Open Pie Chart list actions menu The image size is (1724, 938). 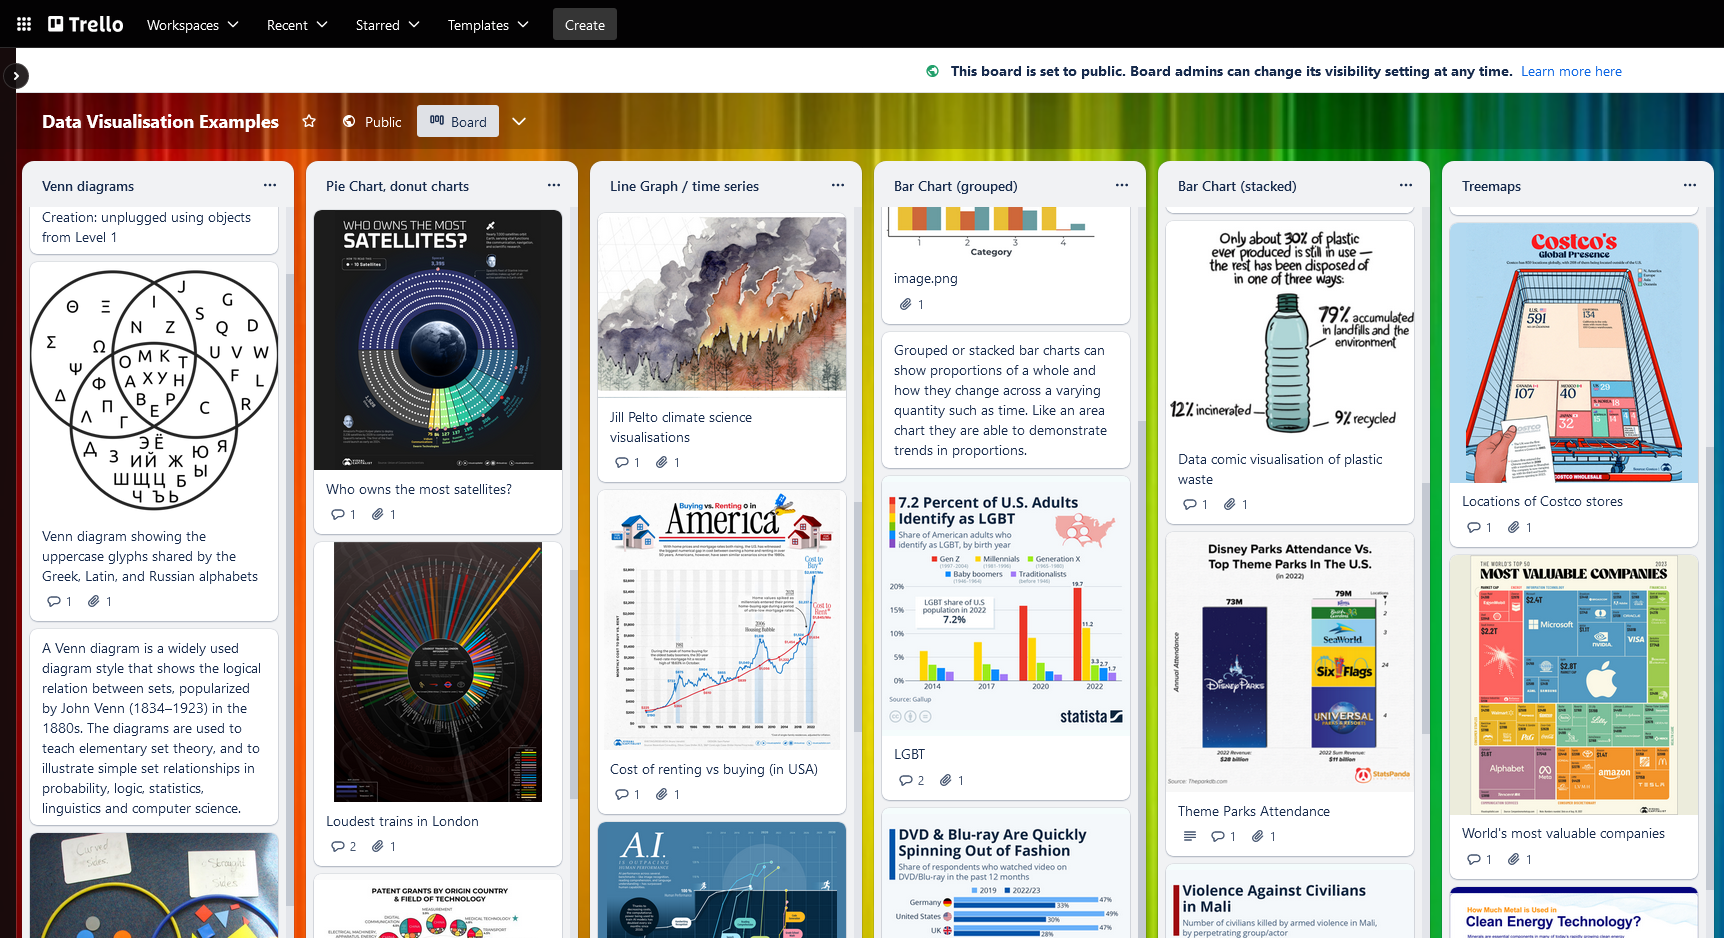[554, 185]
